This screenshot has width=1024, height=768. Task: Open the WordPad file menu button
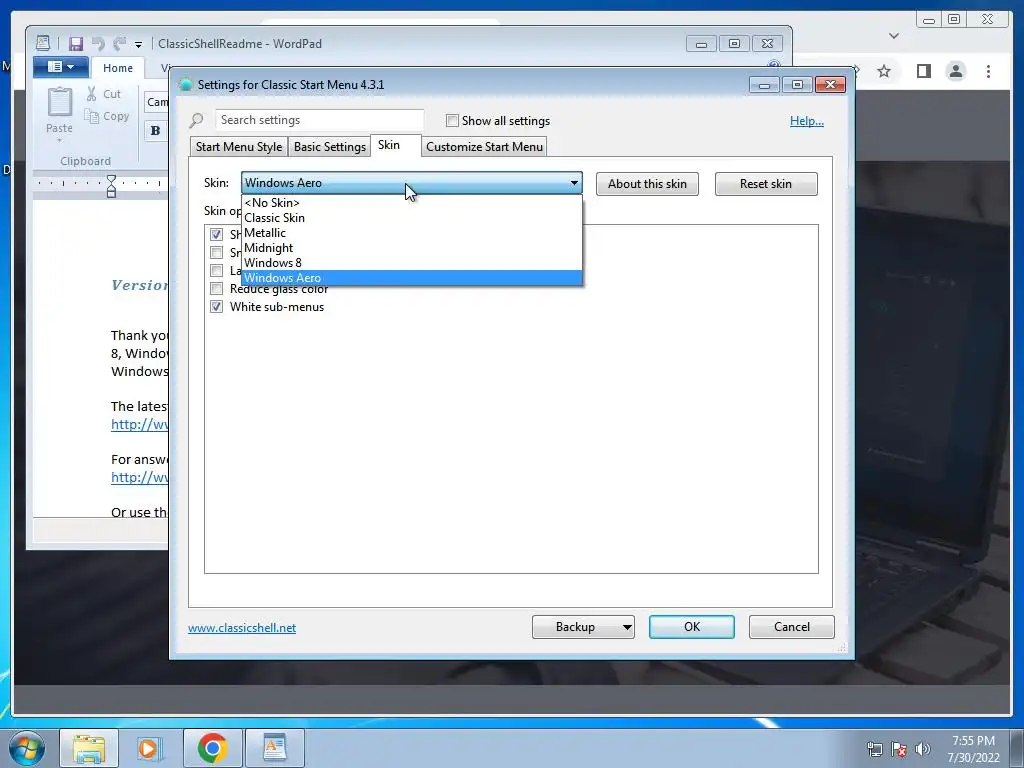(x=61, y=67)
